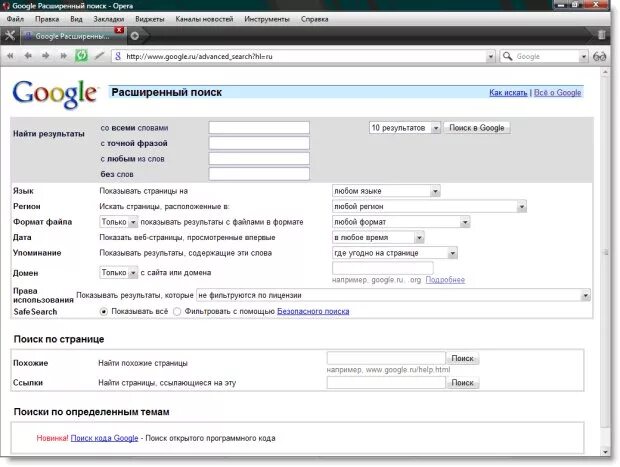Screen dimensions: 620x467
Task: Go forward with the forward arrow
Action: coord(45,56)
